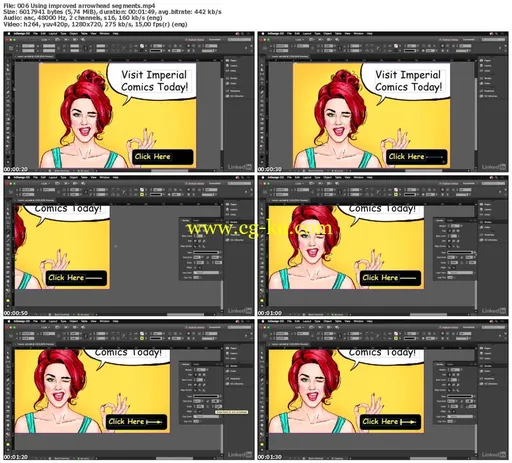Choose bevel join in the 00:01:30 frame Stroke panel
Image resolution: width=512 pixels, height=463 pixels.
click(x=458, y=385)
